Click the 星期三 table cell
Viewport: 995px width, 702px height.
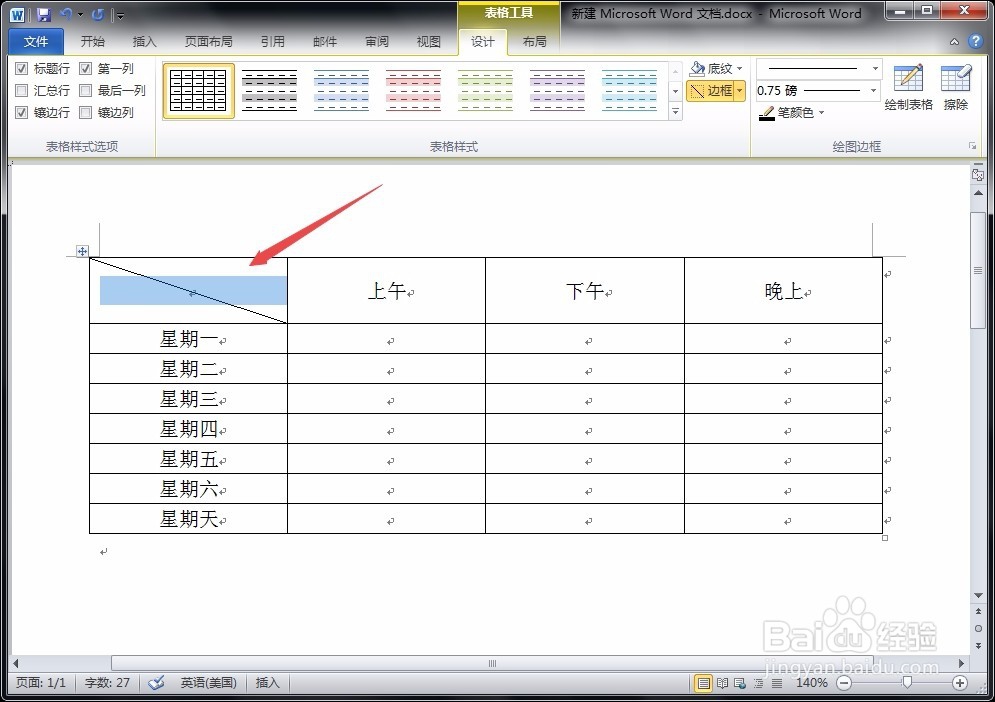pos(188,399)
